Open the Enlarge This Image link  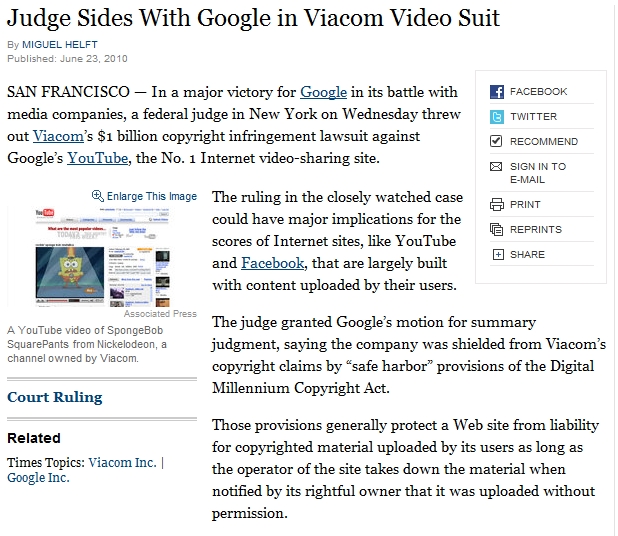pos(152,196)
